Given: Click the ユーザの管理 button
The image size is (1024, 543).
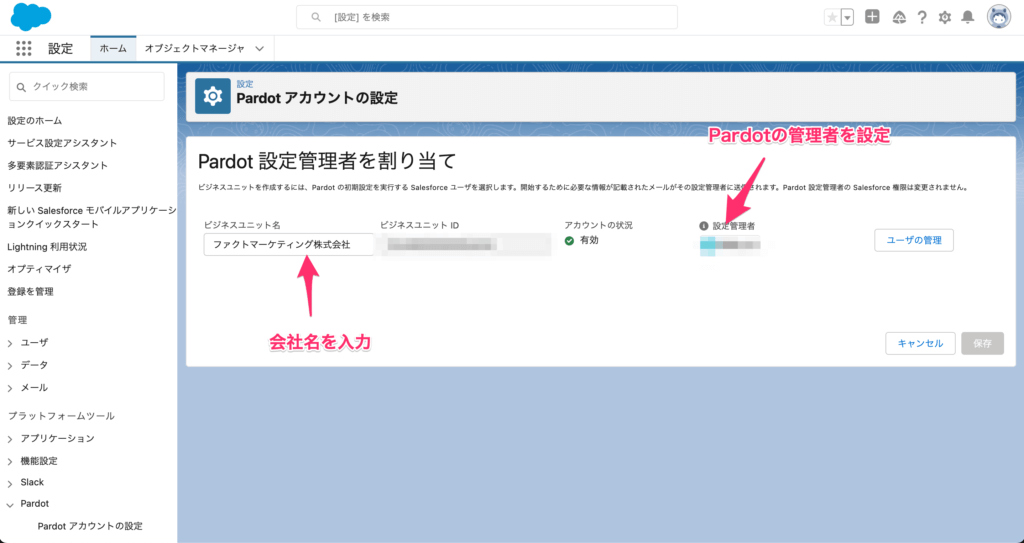Looking at the screenshot, I should (x=913, y=241).
